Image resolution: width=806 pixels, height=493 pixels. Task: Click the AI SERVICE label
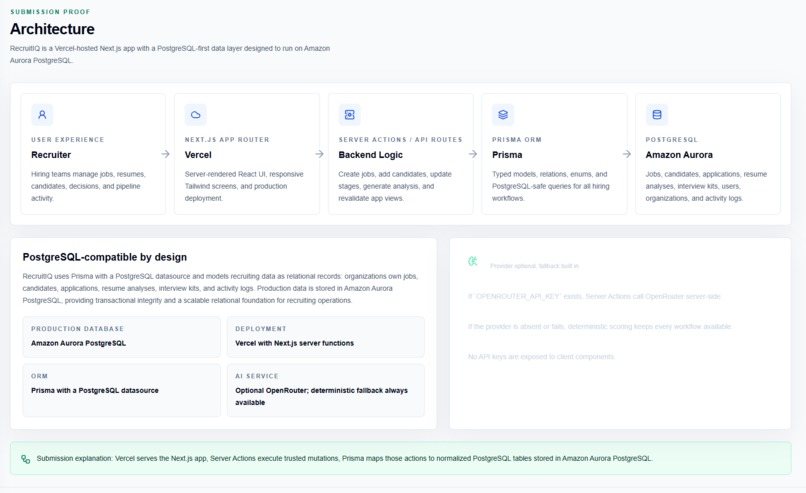(x=257, y=376)
